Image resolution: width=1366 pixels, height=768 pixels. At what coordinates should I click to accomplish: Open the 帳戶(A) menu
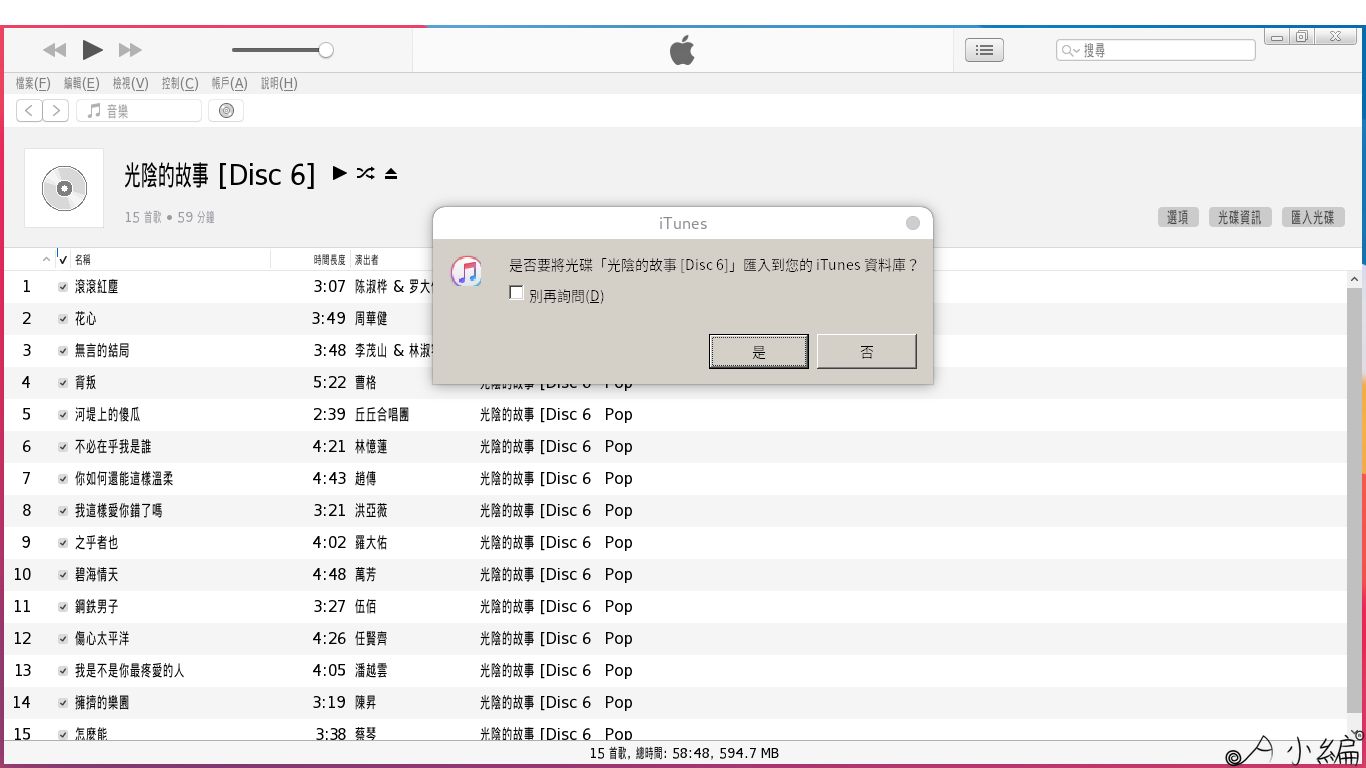click(x=229, y=84)
